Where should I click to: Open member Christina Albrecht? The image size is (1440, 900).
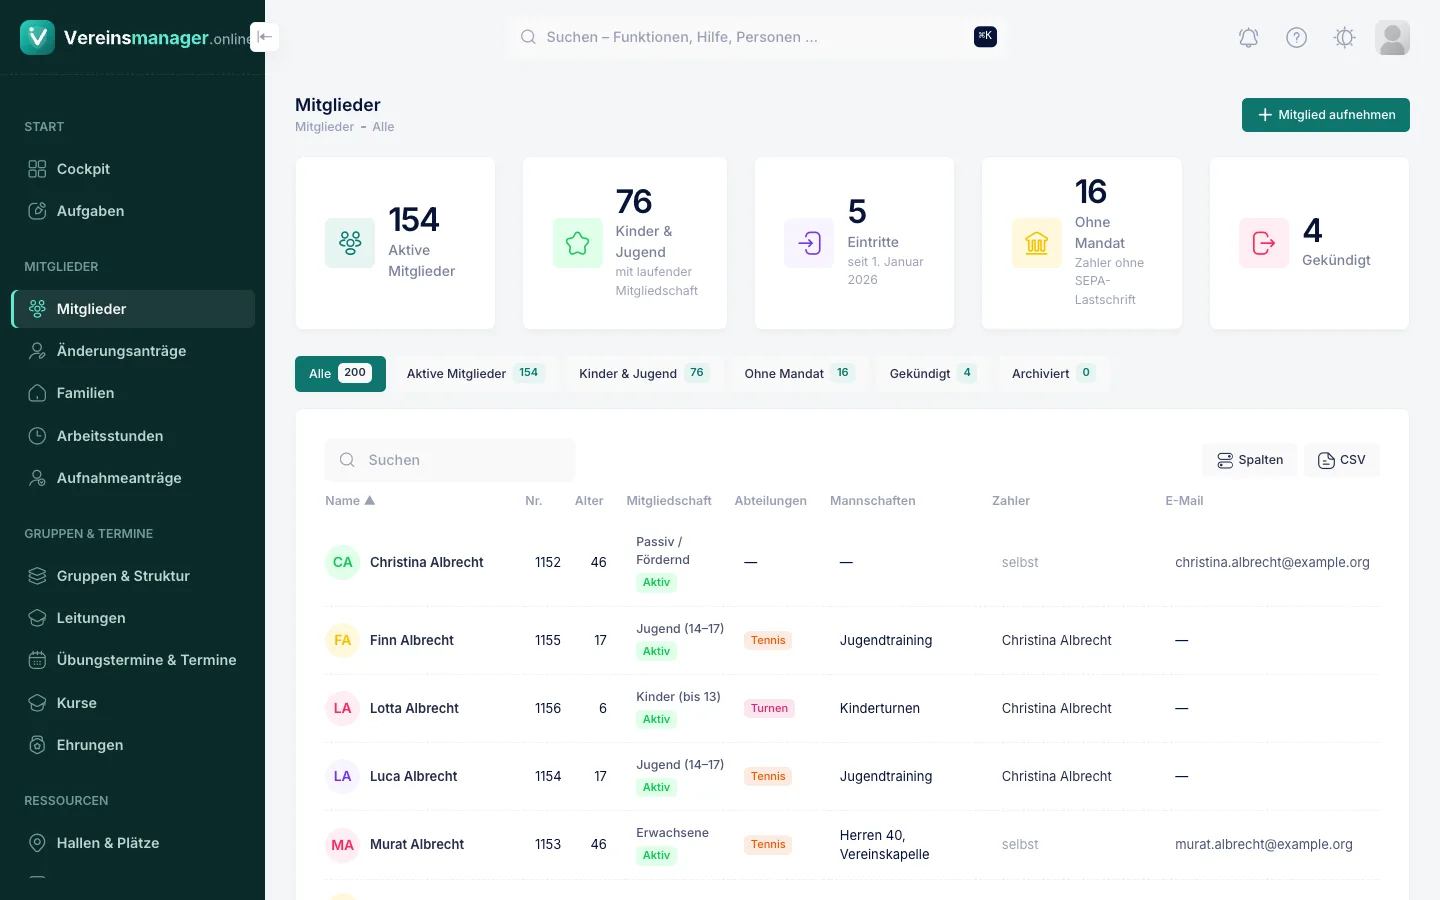(427, 562)
